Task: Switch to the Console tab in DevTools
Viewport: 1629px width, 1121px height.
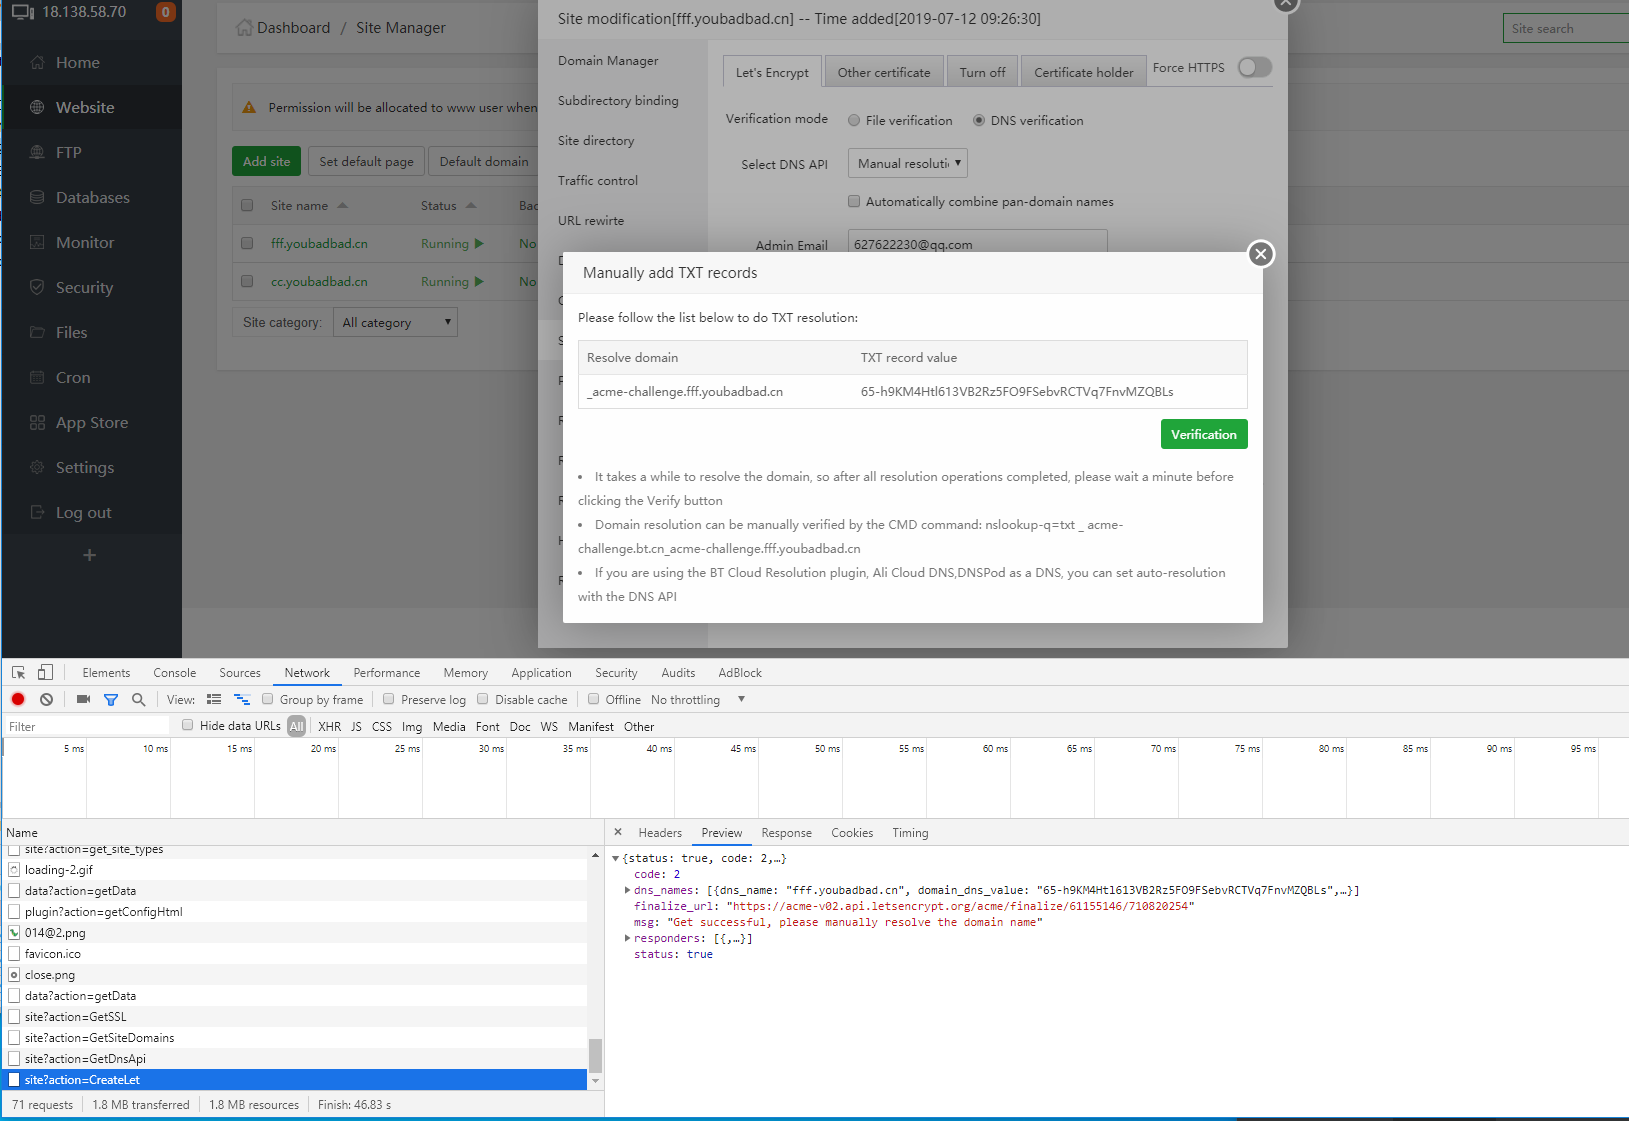Action: coord(174,673)
